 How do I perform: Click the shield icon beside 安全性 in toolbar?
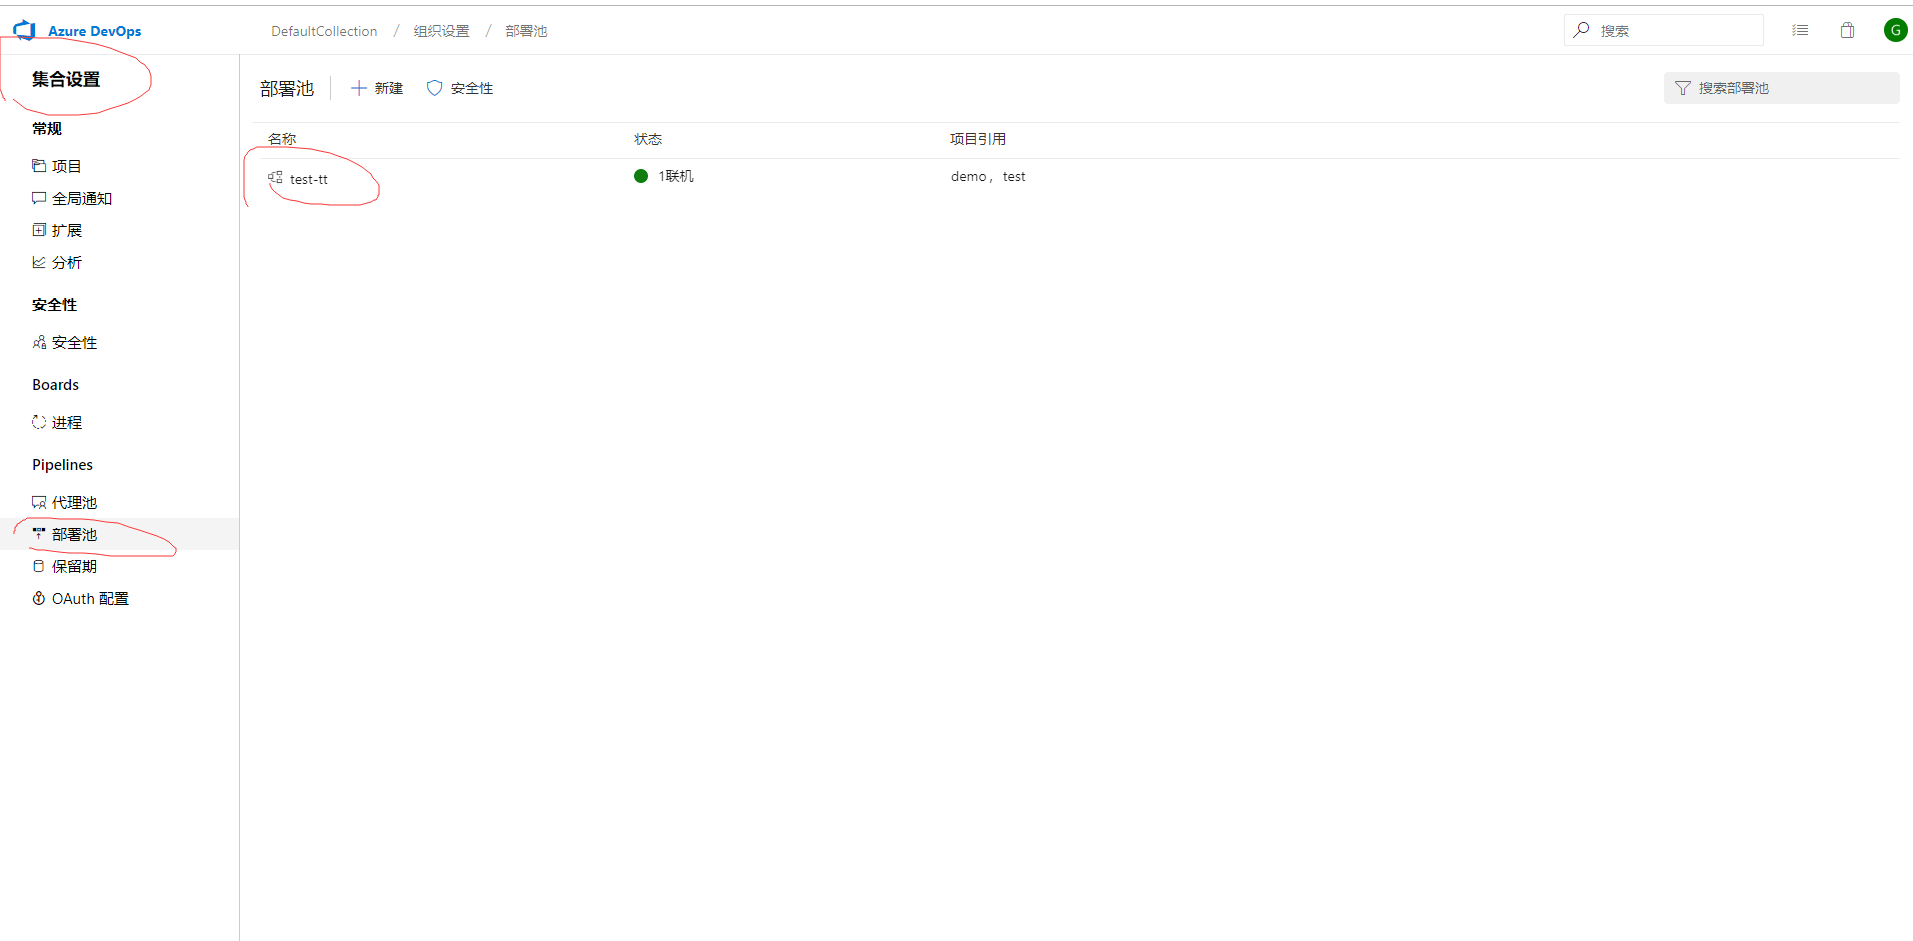tap(434, 88)
